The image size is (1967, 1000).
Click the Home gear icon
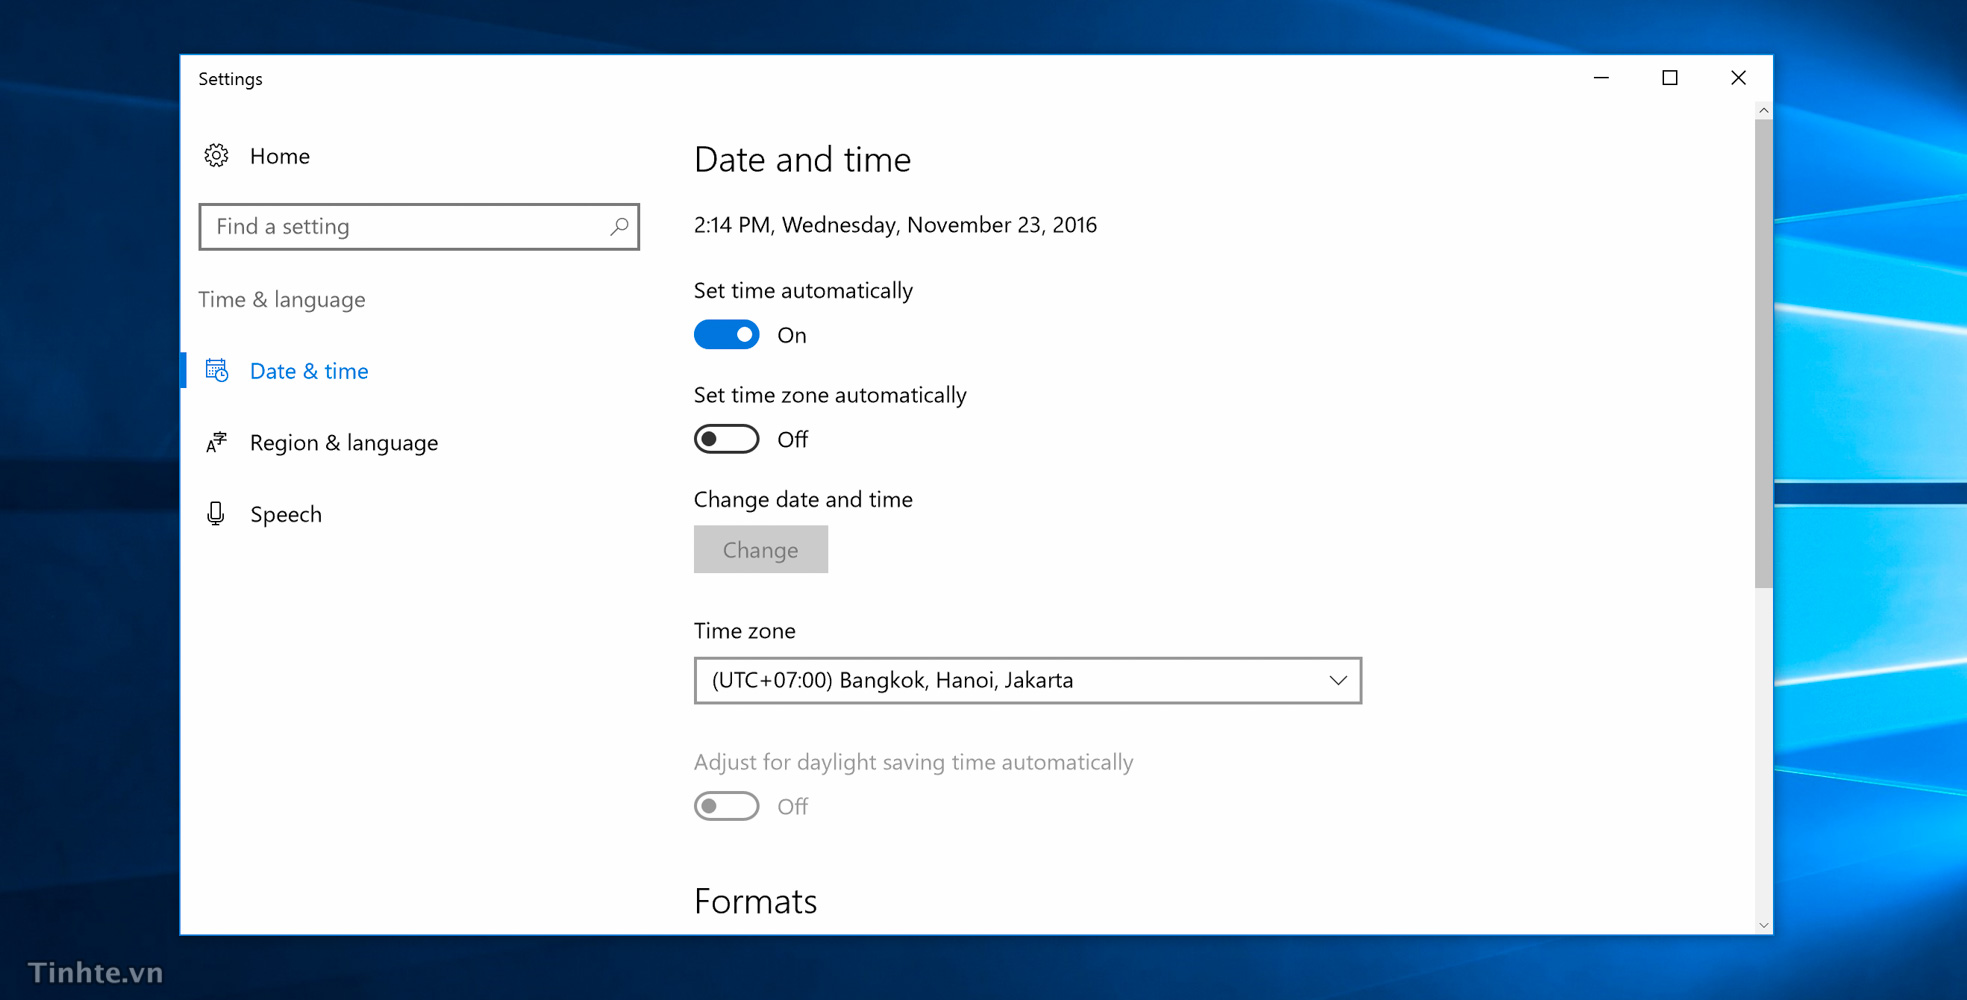coord(216,156)
